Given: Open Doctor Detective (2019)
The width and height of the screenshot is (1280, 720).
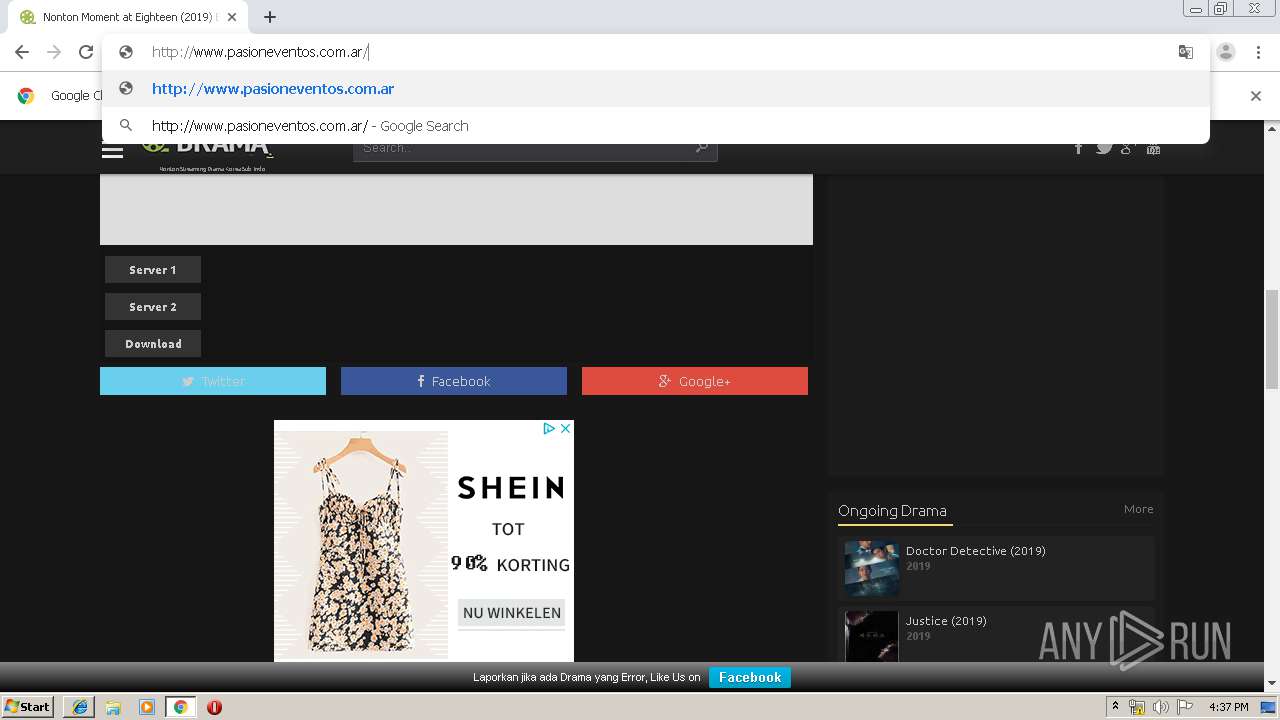Looking at the screenshot, I should click(976, 551).
